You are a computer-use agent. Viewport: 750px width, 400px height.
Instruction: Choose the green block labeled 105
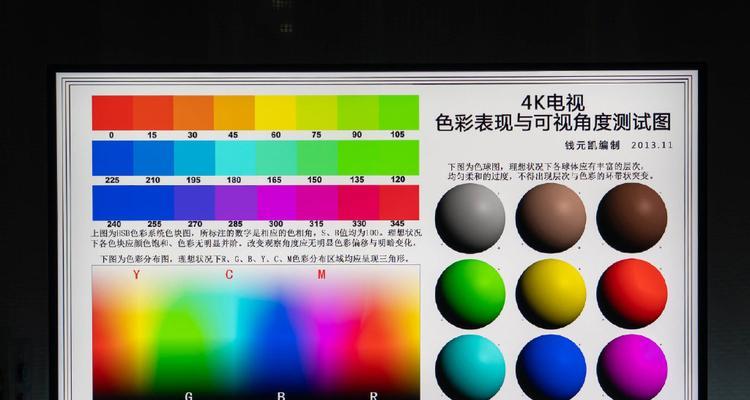(399, 113)
